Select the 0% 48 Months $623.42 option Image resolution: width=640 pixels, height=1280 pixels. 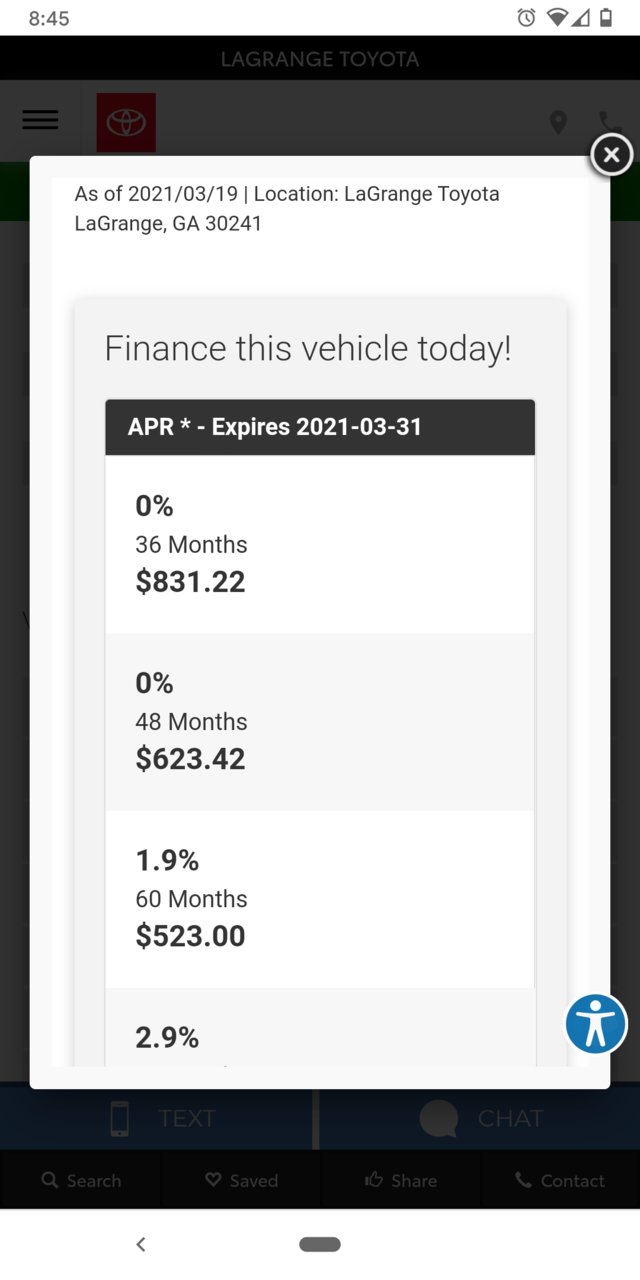click(x=320, y=722)
